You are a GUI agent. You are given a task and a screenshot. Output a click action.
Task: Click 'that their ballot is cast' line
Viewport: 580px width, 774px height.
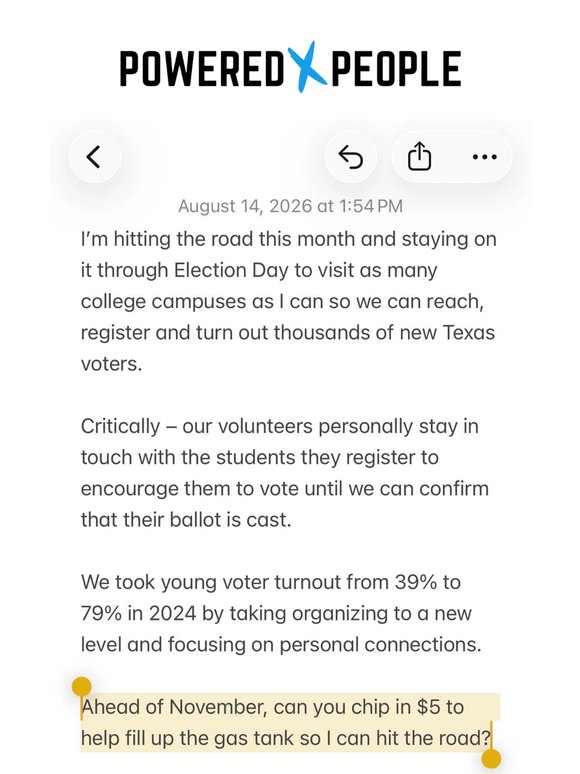(x=186, y=520)
